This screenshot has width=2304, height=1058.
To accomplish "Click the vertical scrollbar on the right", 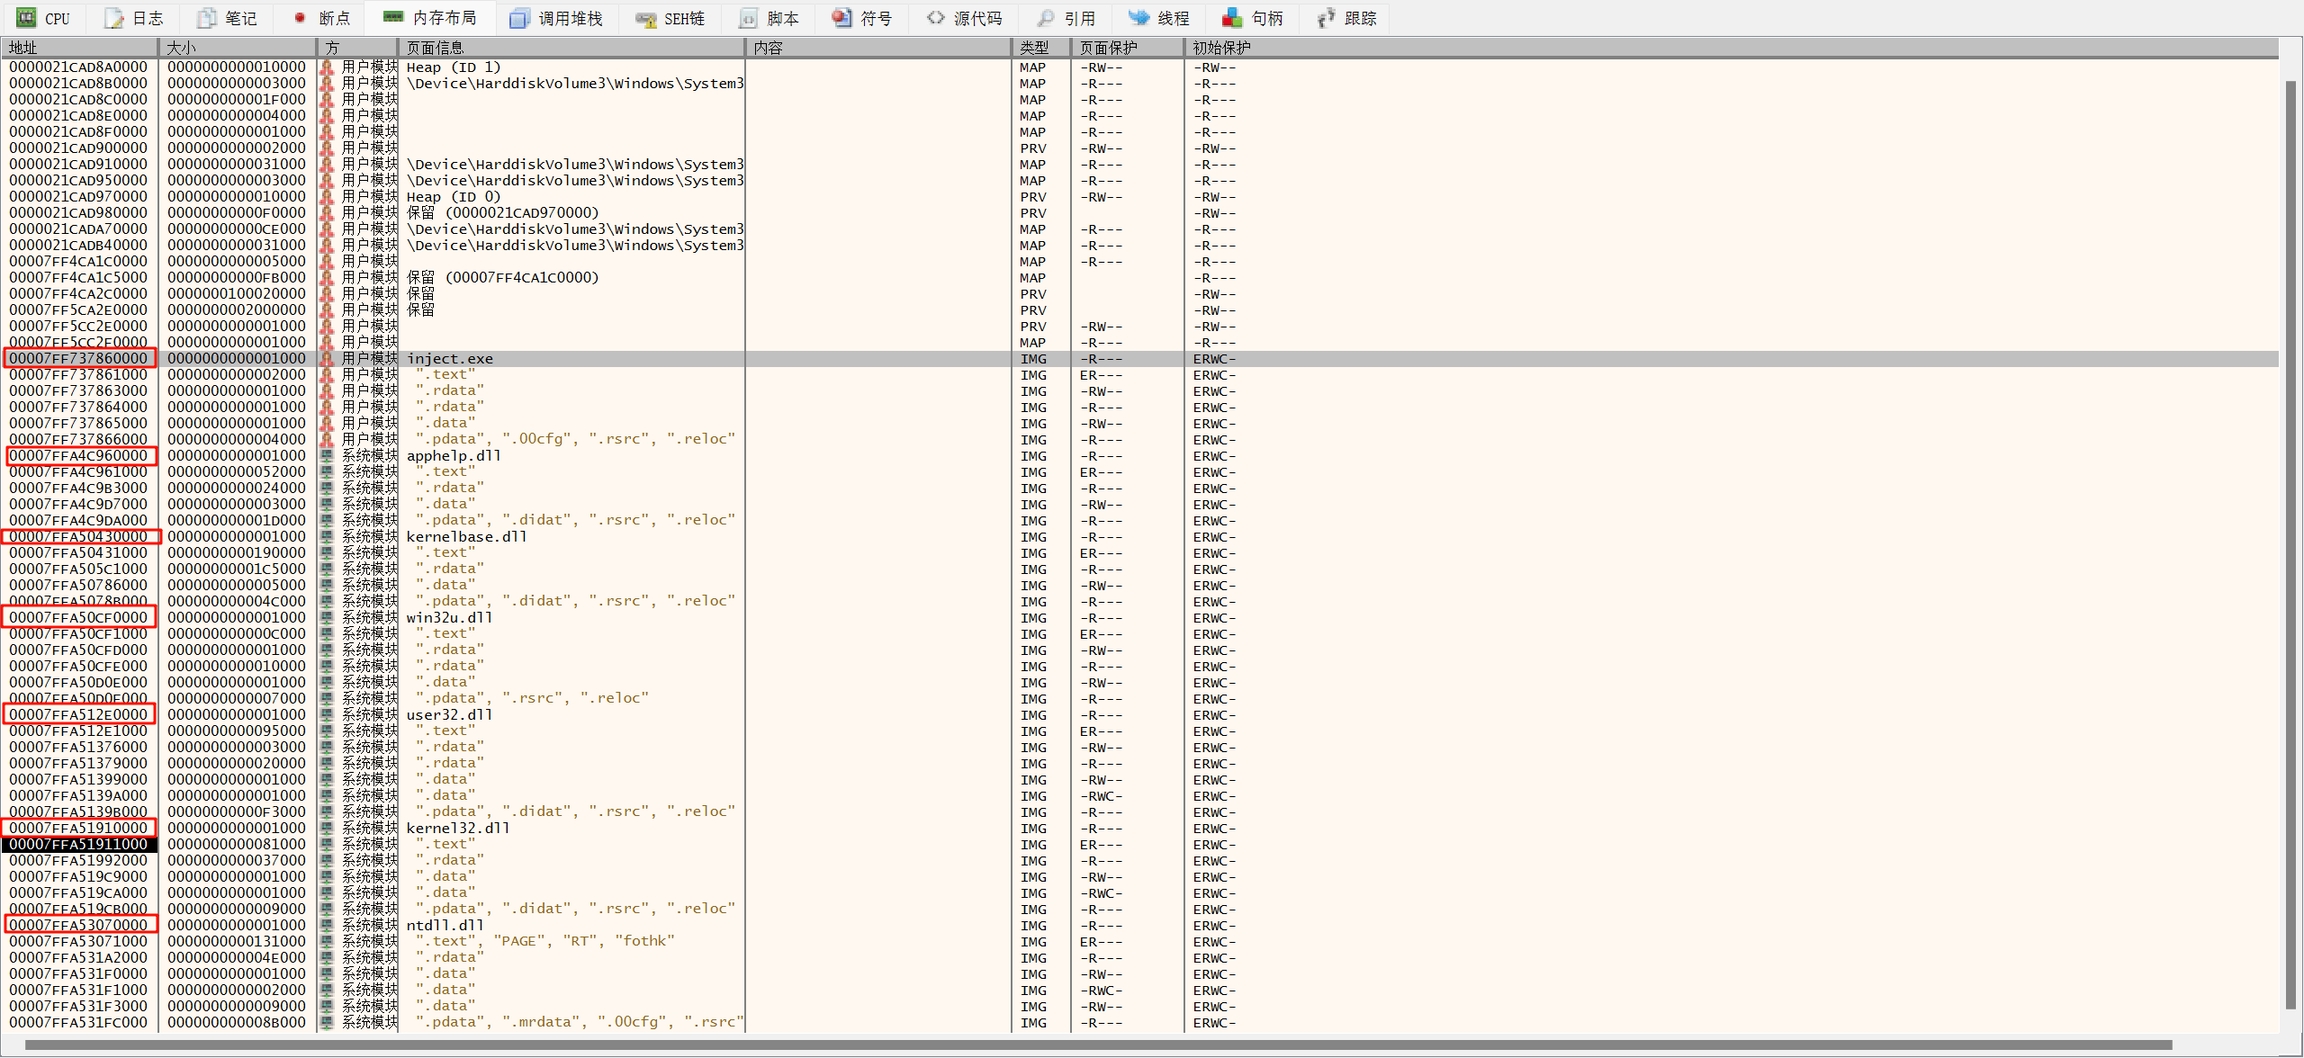I will 2290,545.
